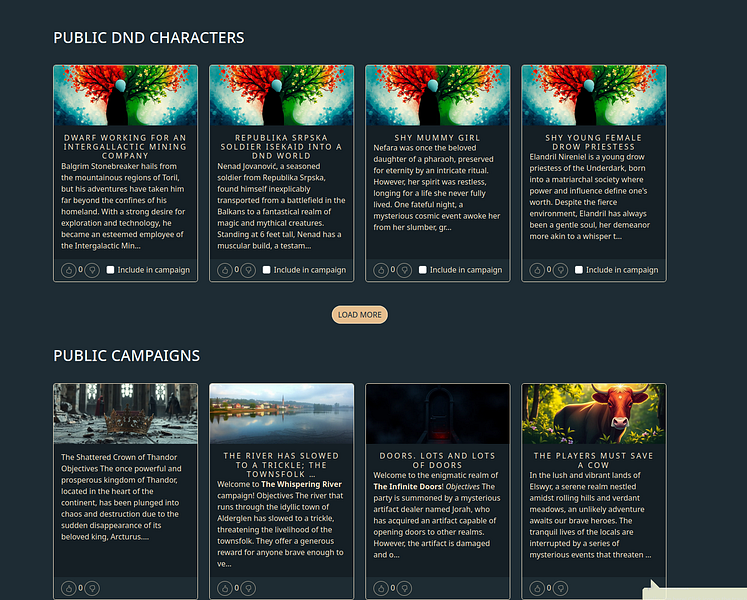Click the Elandril Nireniel description text
The width and height of the screenshot is (747, 600).
click(x=589, y=197)
